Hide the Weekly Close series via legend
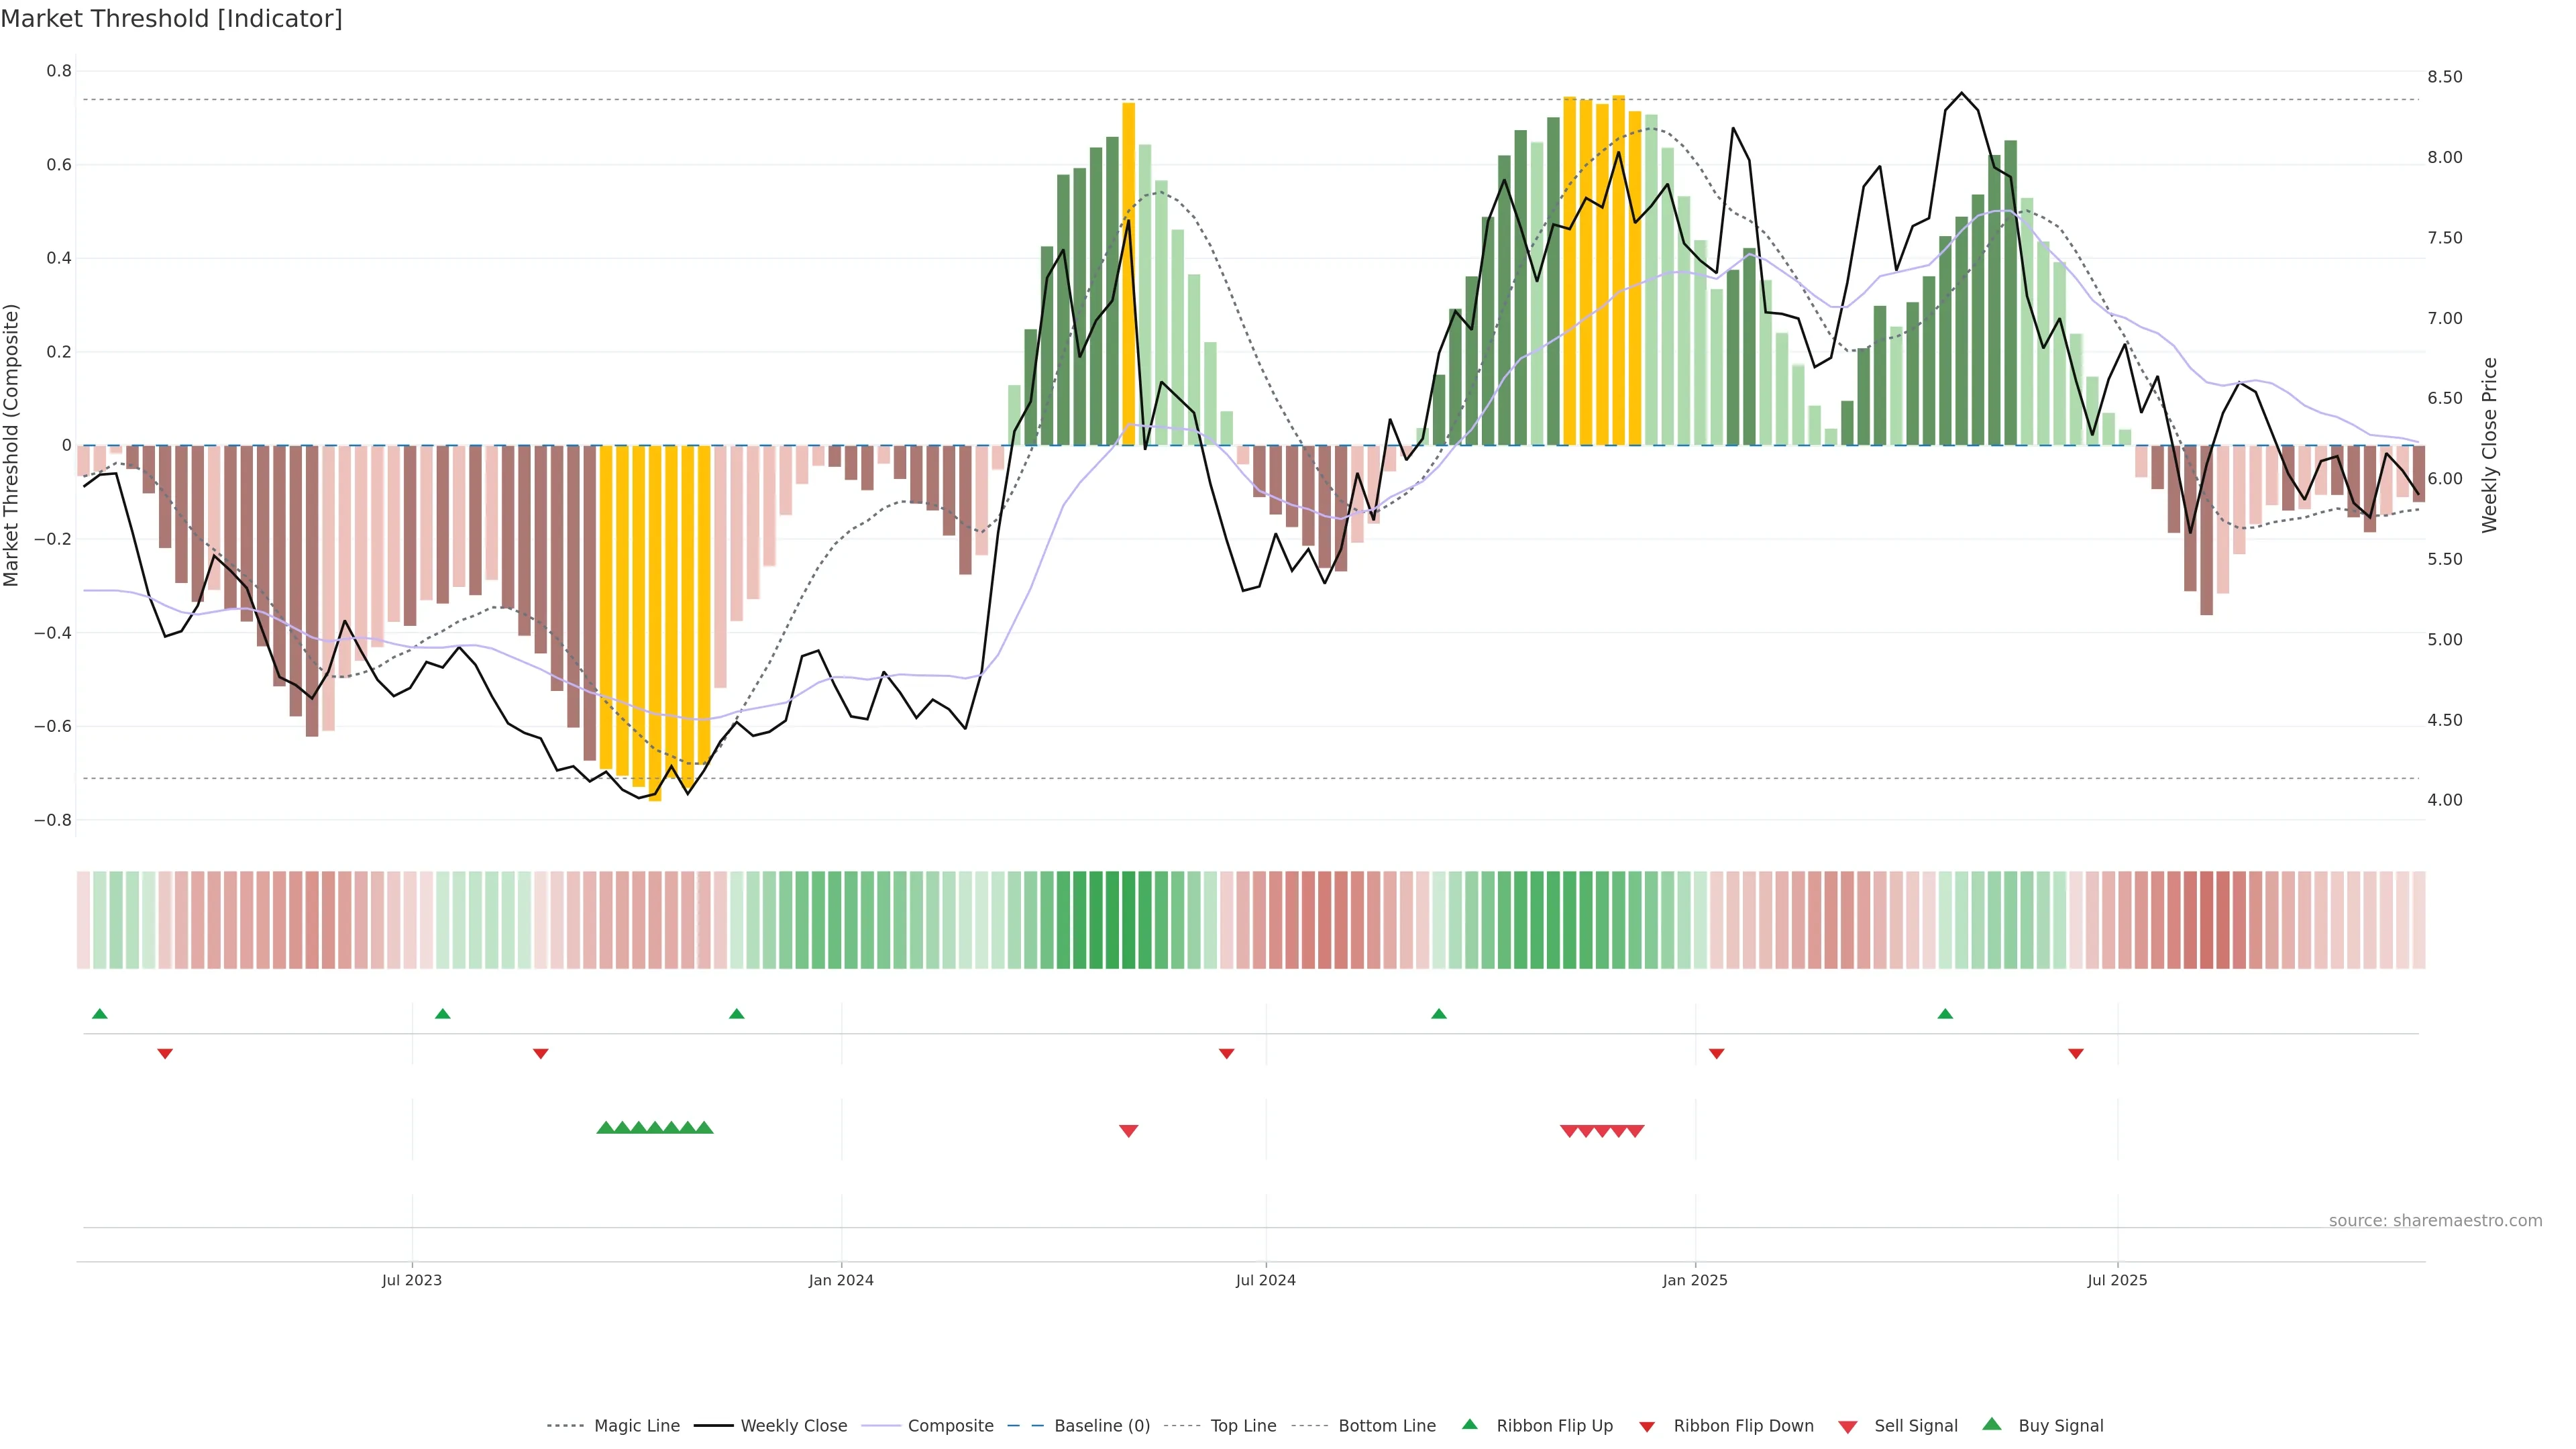This screenshot has height=1449, width=2576. click(x=793, y=1426)
